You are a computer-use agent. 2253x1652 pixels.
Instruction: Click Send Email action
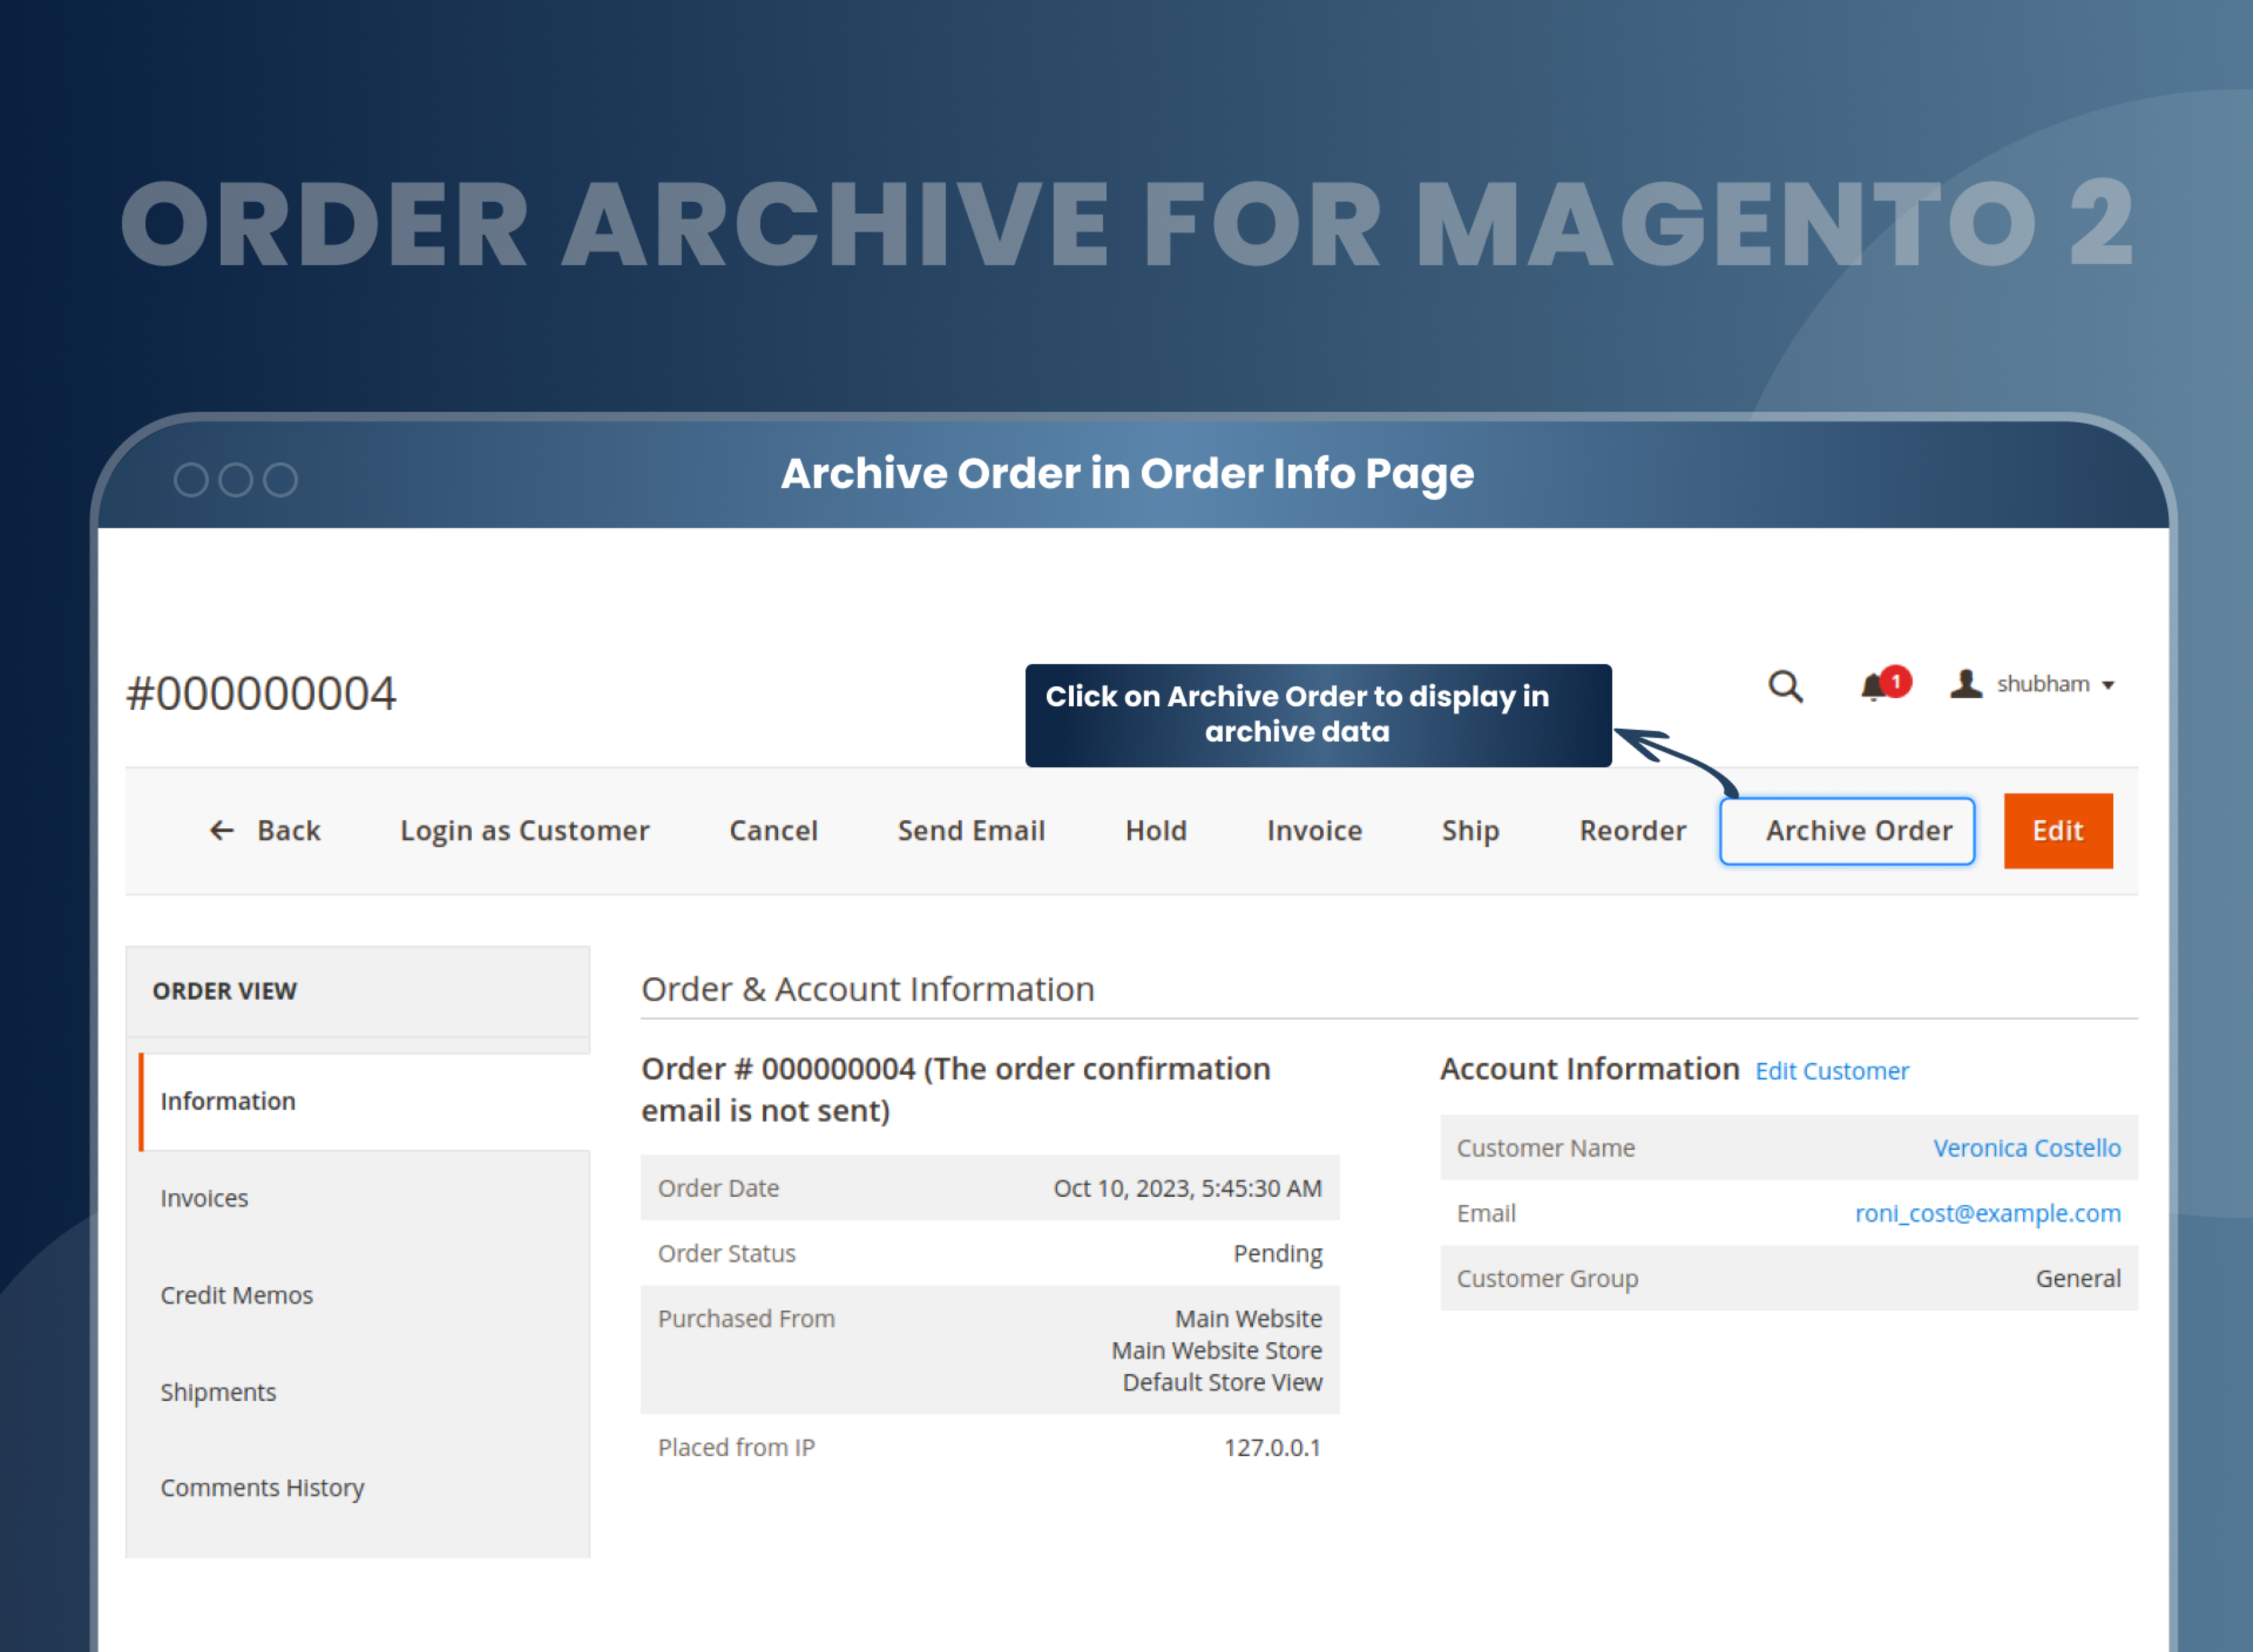[x=971, y=831]
